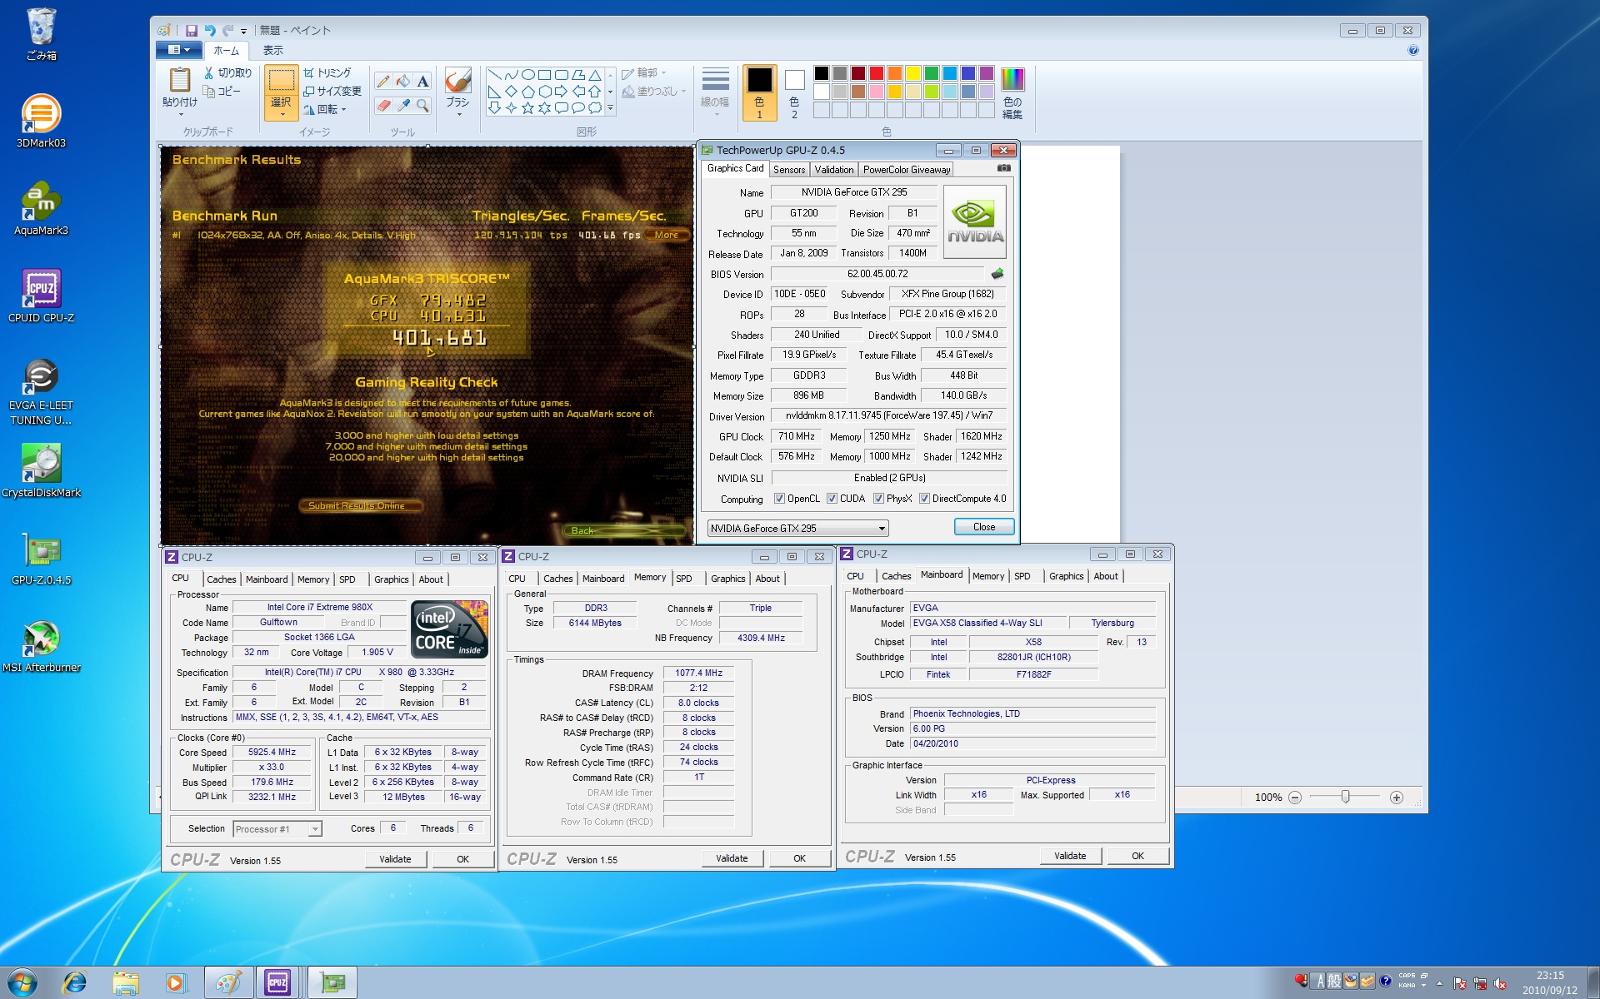The width and height of the screenshot is (1600, 999).
Task: Open Rotate (回転) dropdown
Action: tap(325, 109)
